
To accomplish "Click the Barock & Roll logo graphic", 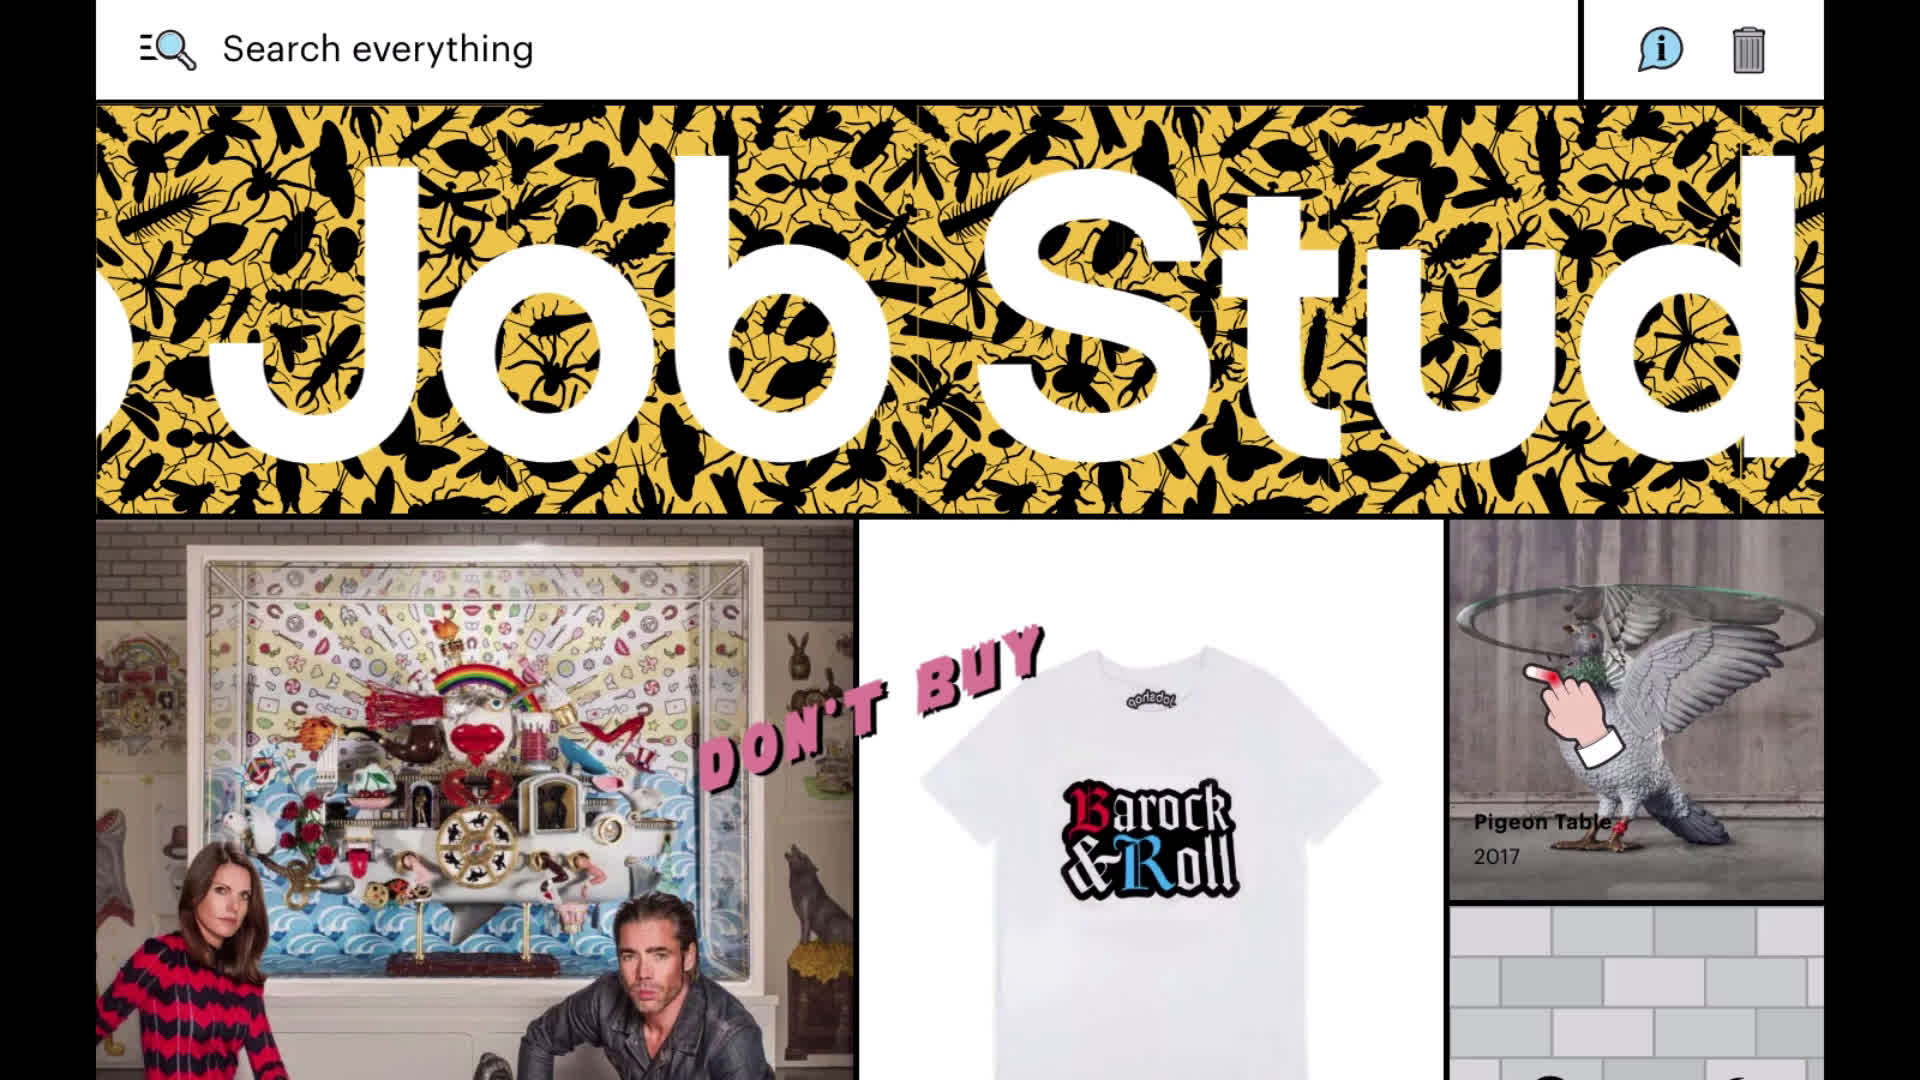I will point(1150,840).
